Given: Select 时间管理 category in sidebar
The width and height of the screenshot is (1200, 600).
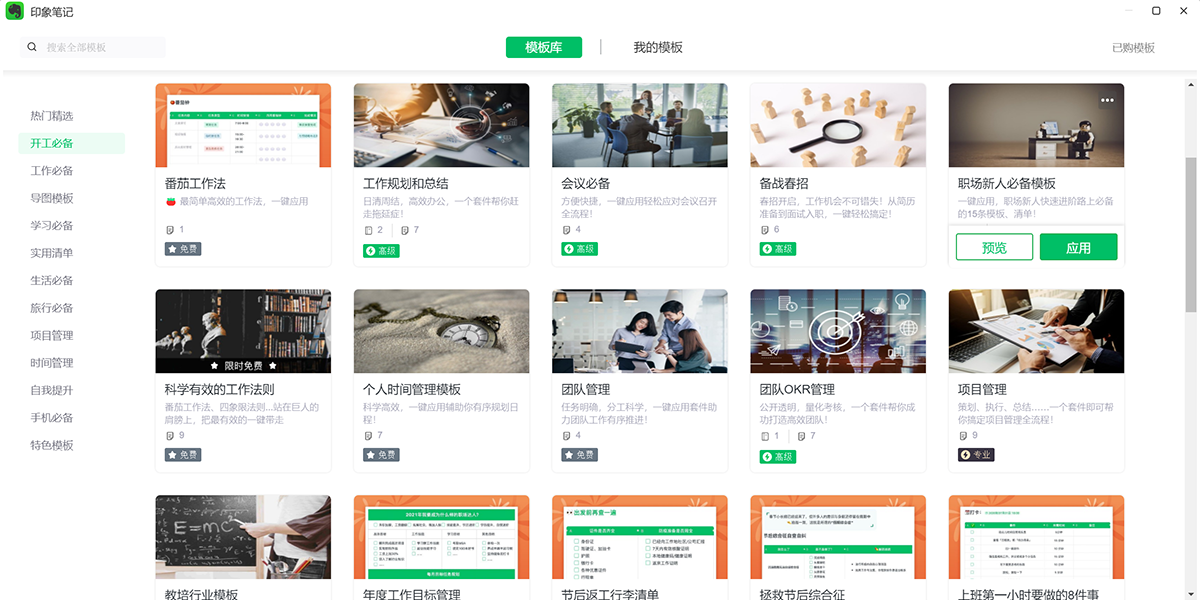Looking at the screenshot, I should [x=52, y=363].
